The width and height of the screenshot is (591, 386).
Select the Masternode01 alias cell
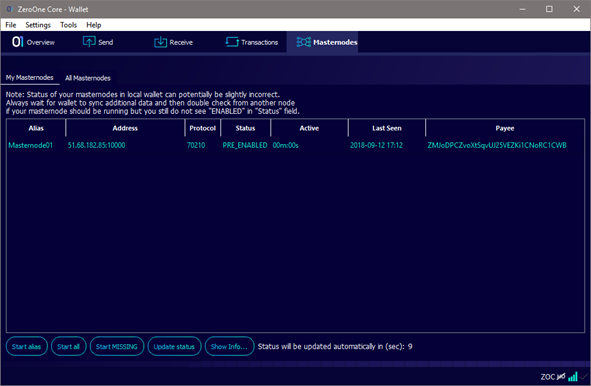31,145
